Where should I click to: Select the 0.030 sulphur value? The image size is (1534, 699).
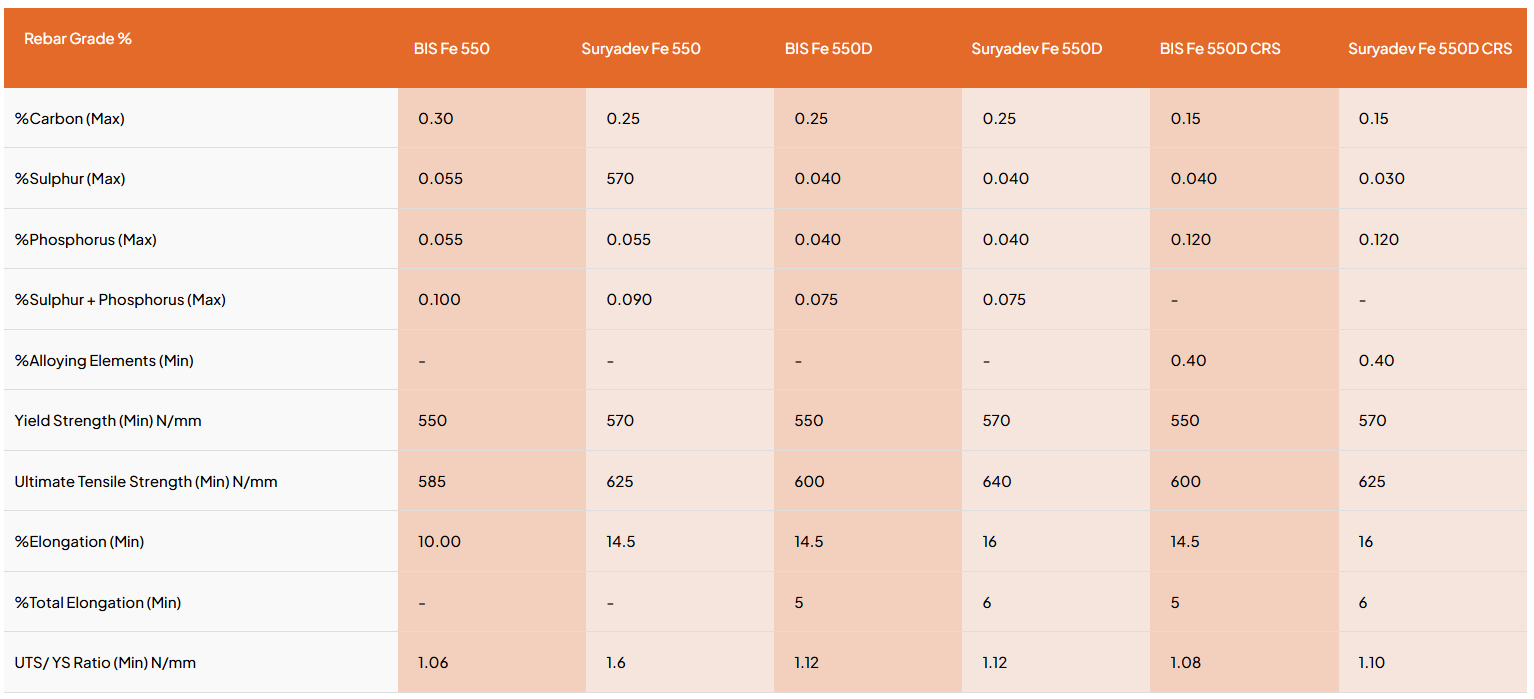click(1382, 179)
